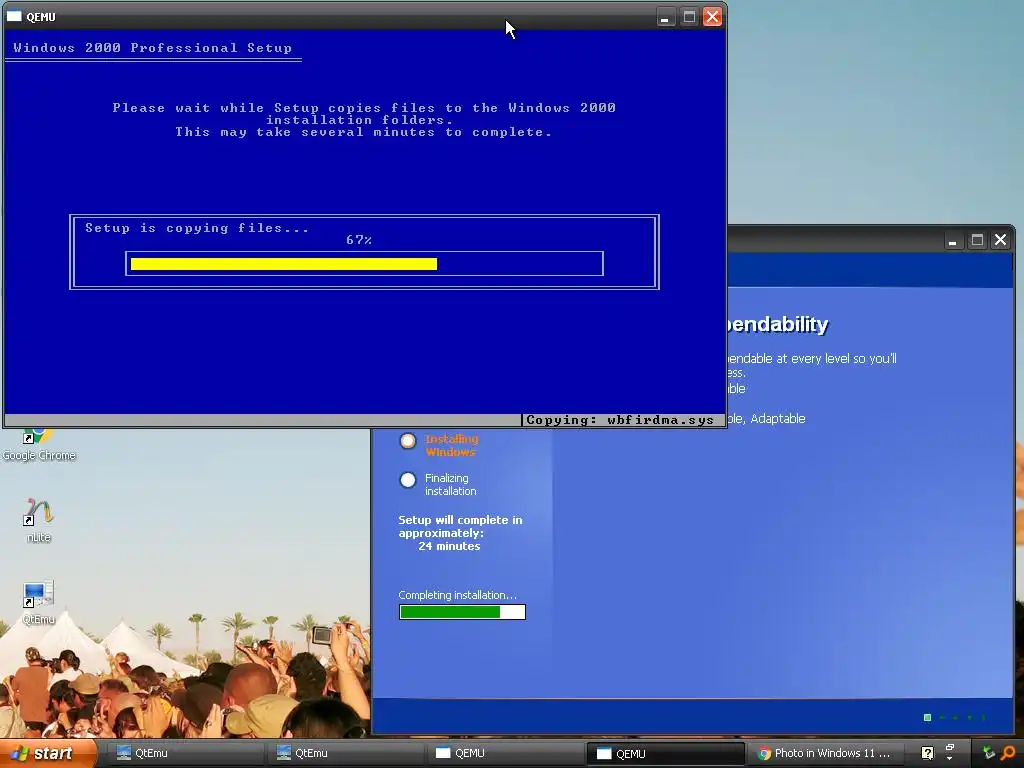This screenshot has height=768, width=1024.
Task: Click the orange magnifier tray icon
Action: [x=1009, y=753]
